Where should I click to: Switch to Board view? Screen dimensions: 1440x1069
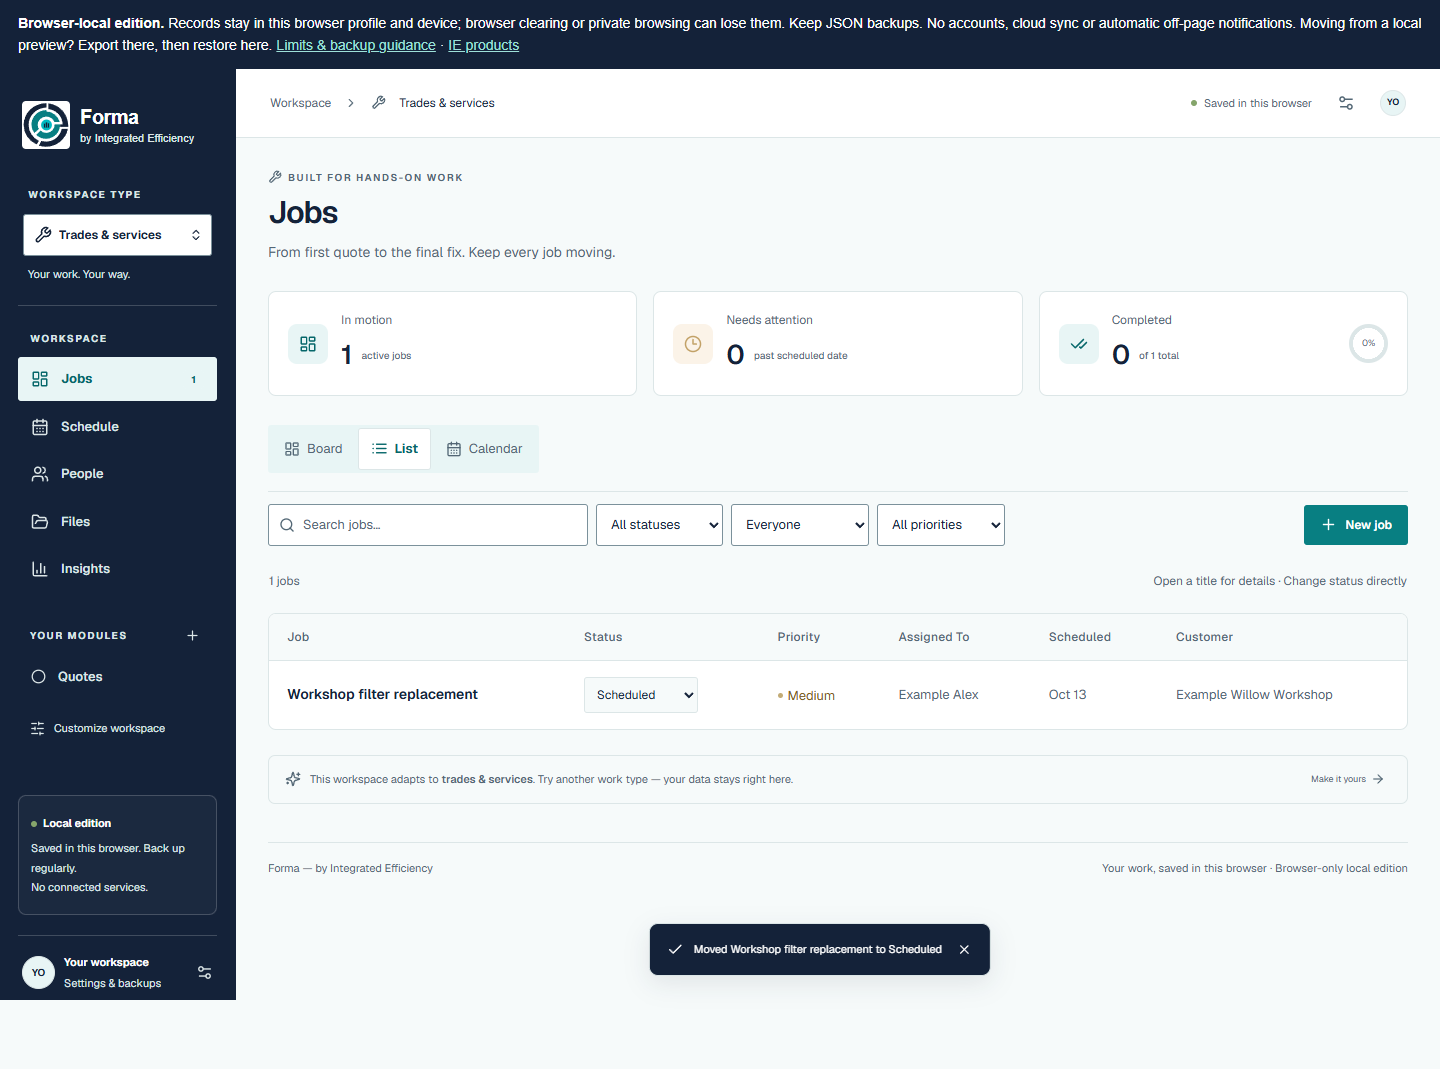coord(314,449)
